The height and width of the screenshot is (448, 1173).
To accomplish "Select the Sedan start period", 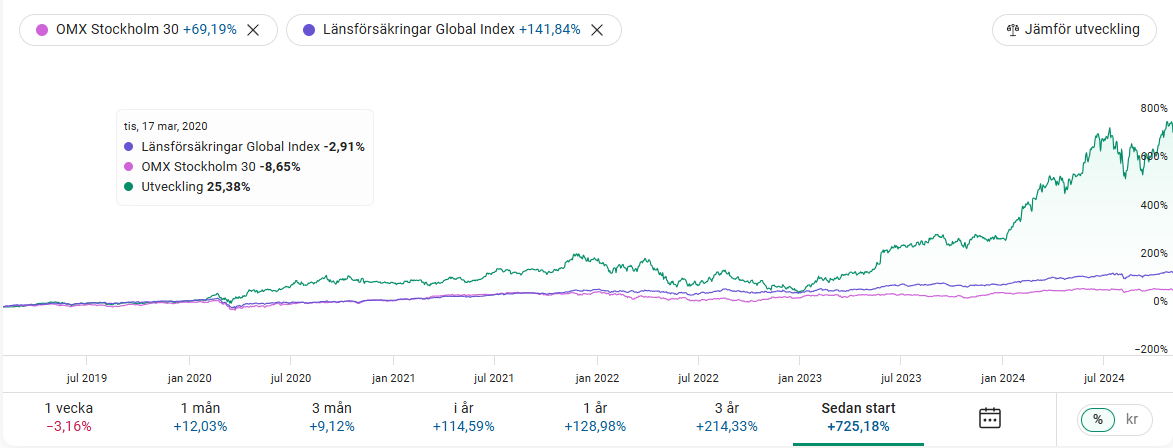I will [x=858, y=417].
